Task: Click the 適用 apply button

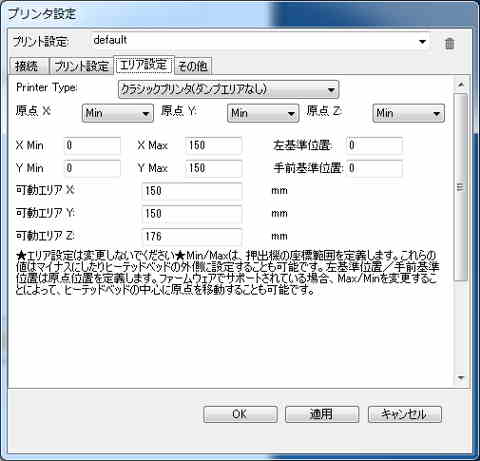Action: [322, 414]
